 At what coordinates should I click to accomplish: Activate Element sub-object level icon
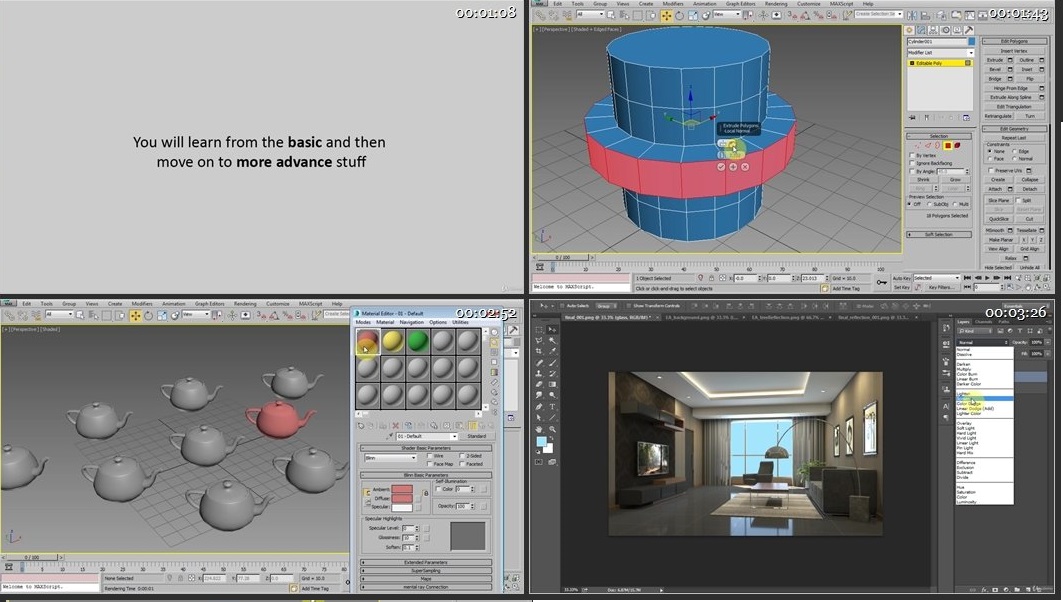957,145
